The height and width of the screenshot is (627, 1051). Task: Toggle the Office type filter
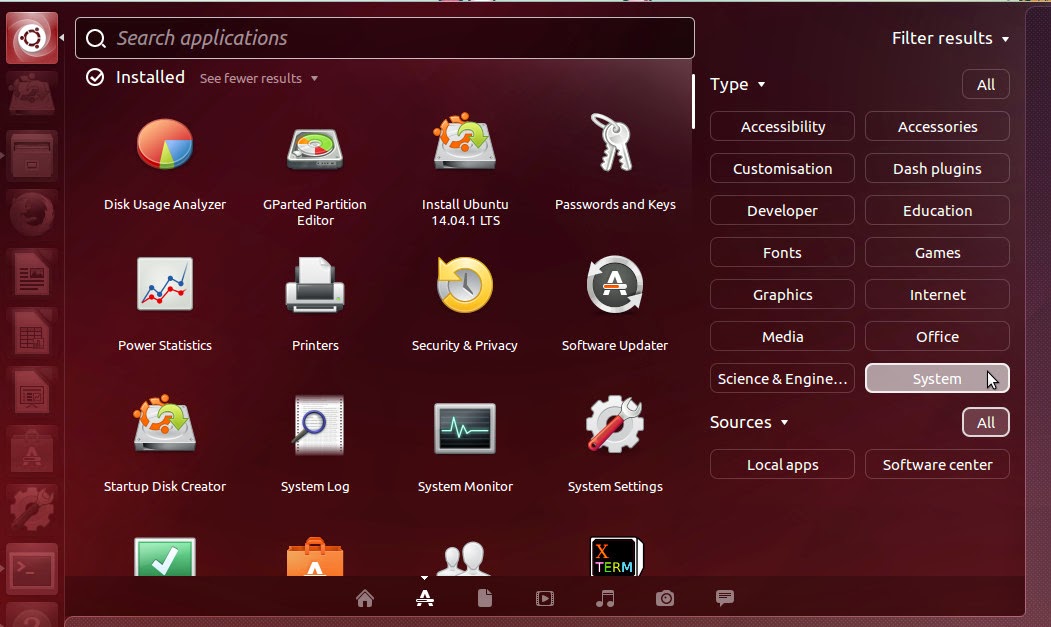coord(937,337)
